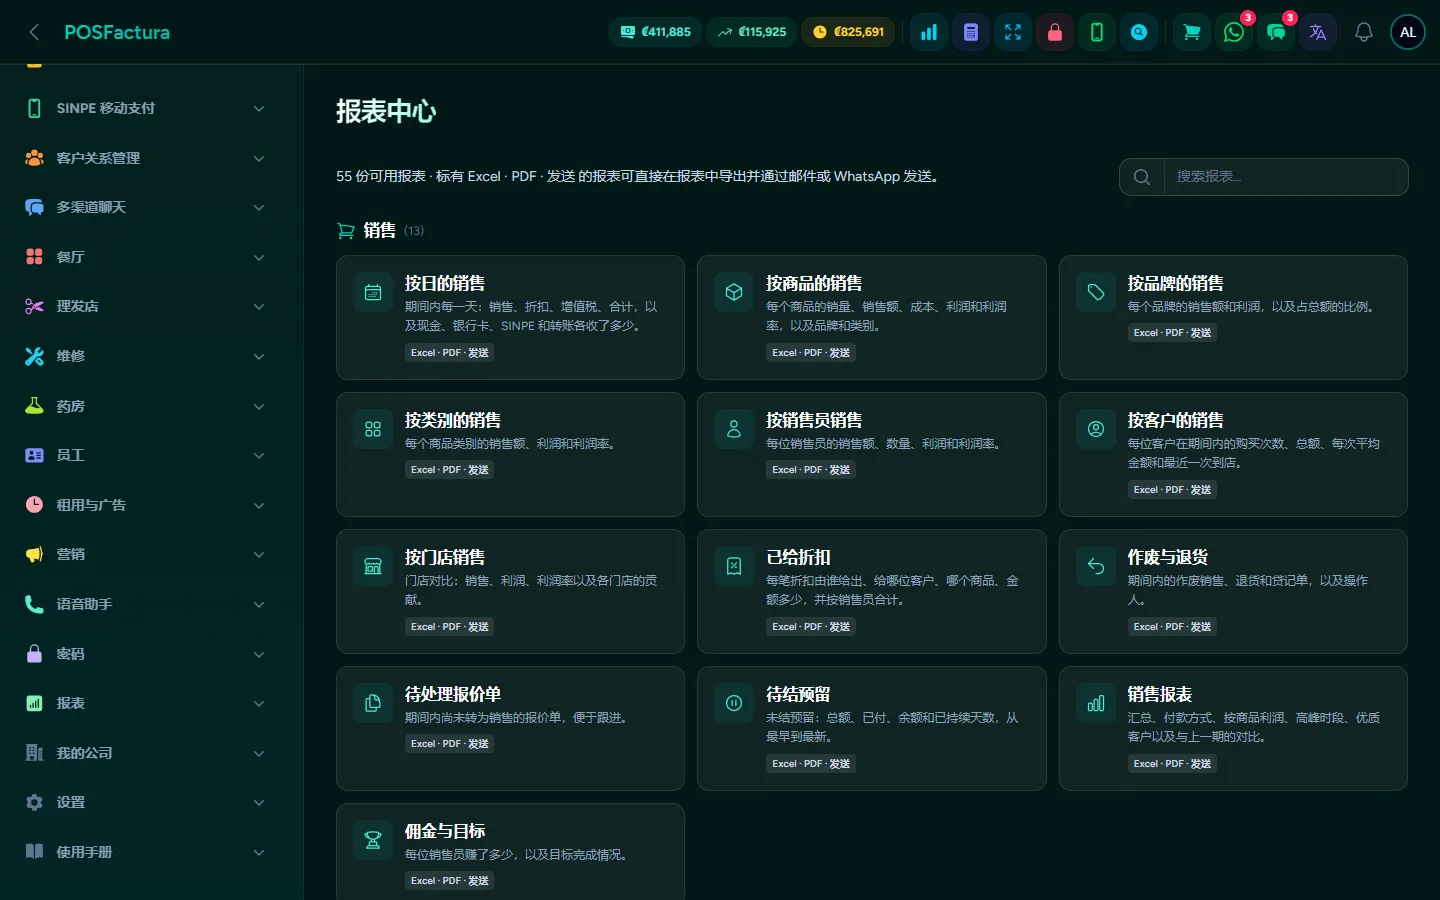Open the shopping cart icon in toolbar
This screenshot has width=1440, height=900.
point(1192,32)
